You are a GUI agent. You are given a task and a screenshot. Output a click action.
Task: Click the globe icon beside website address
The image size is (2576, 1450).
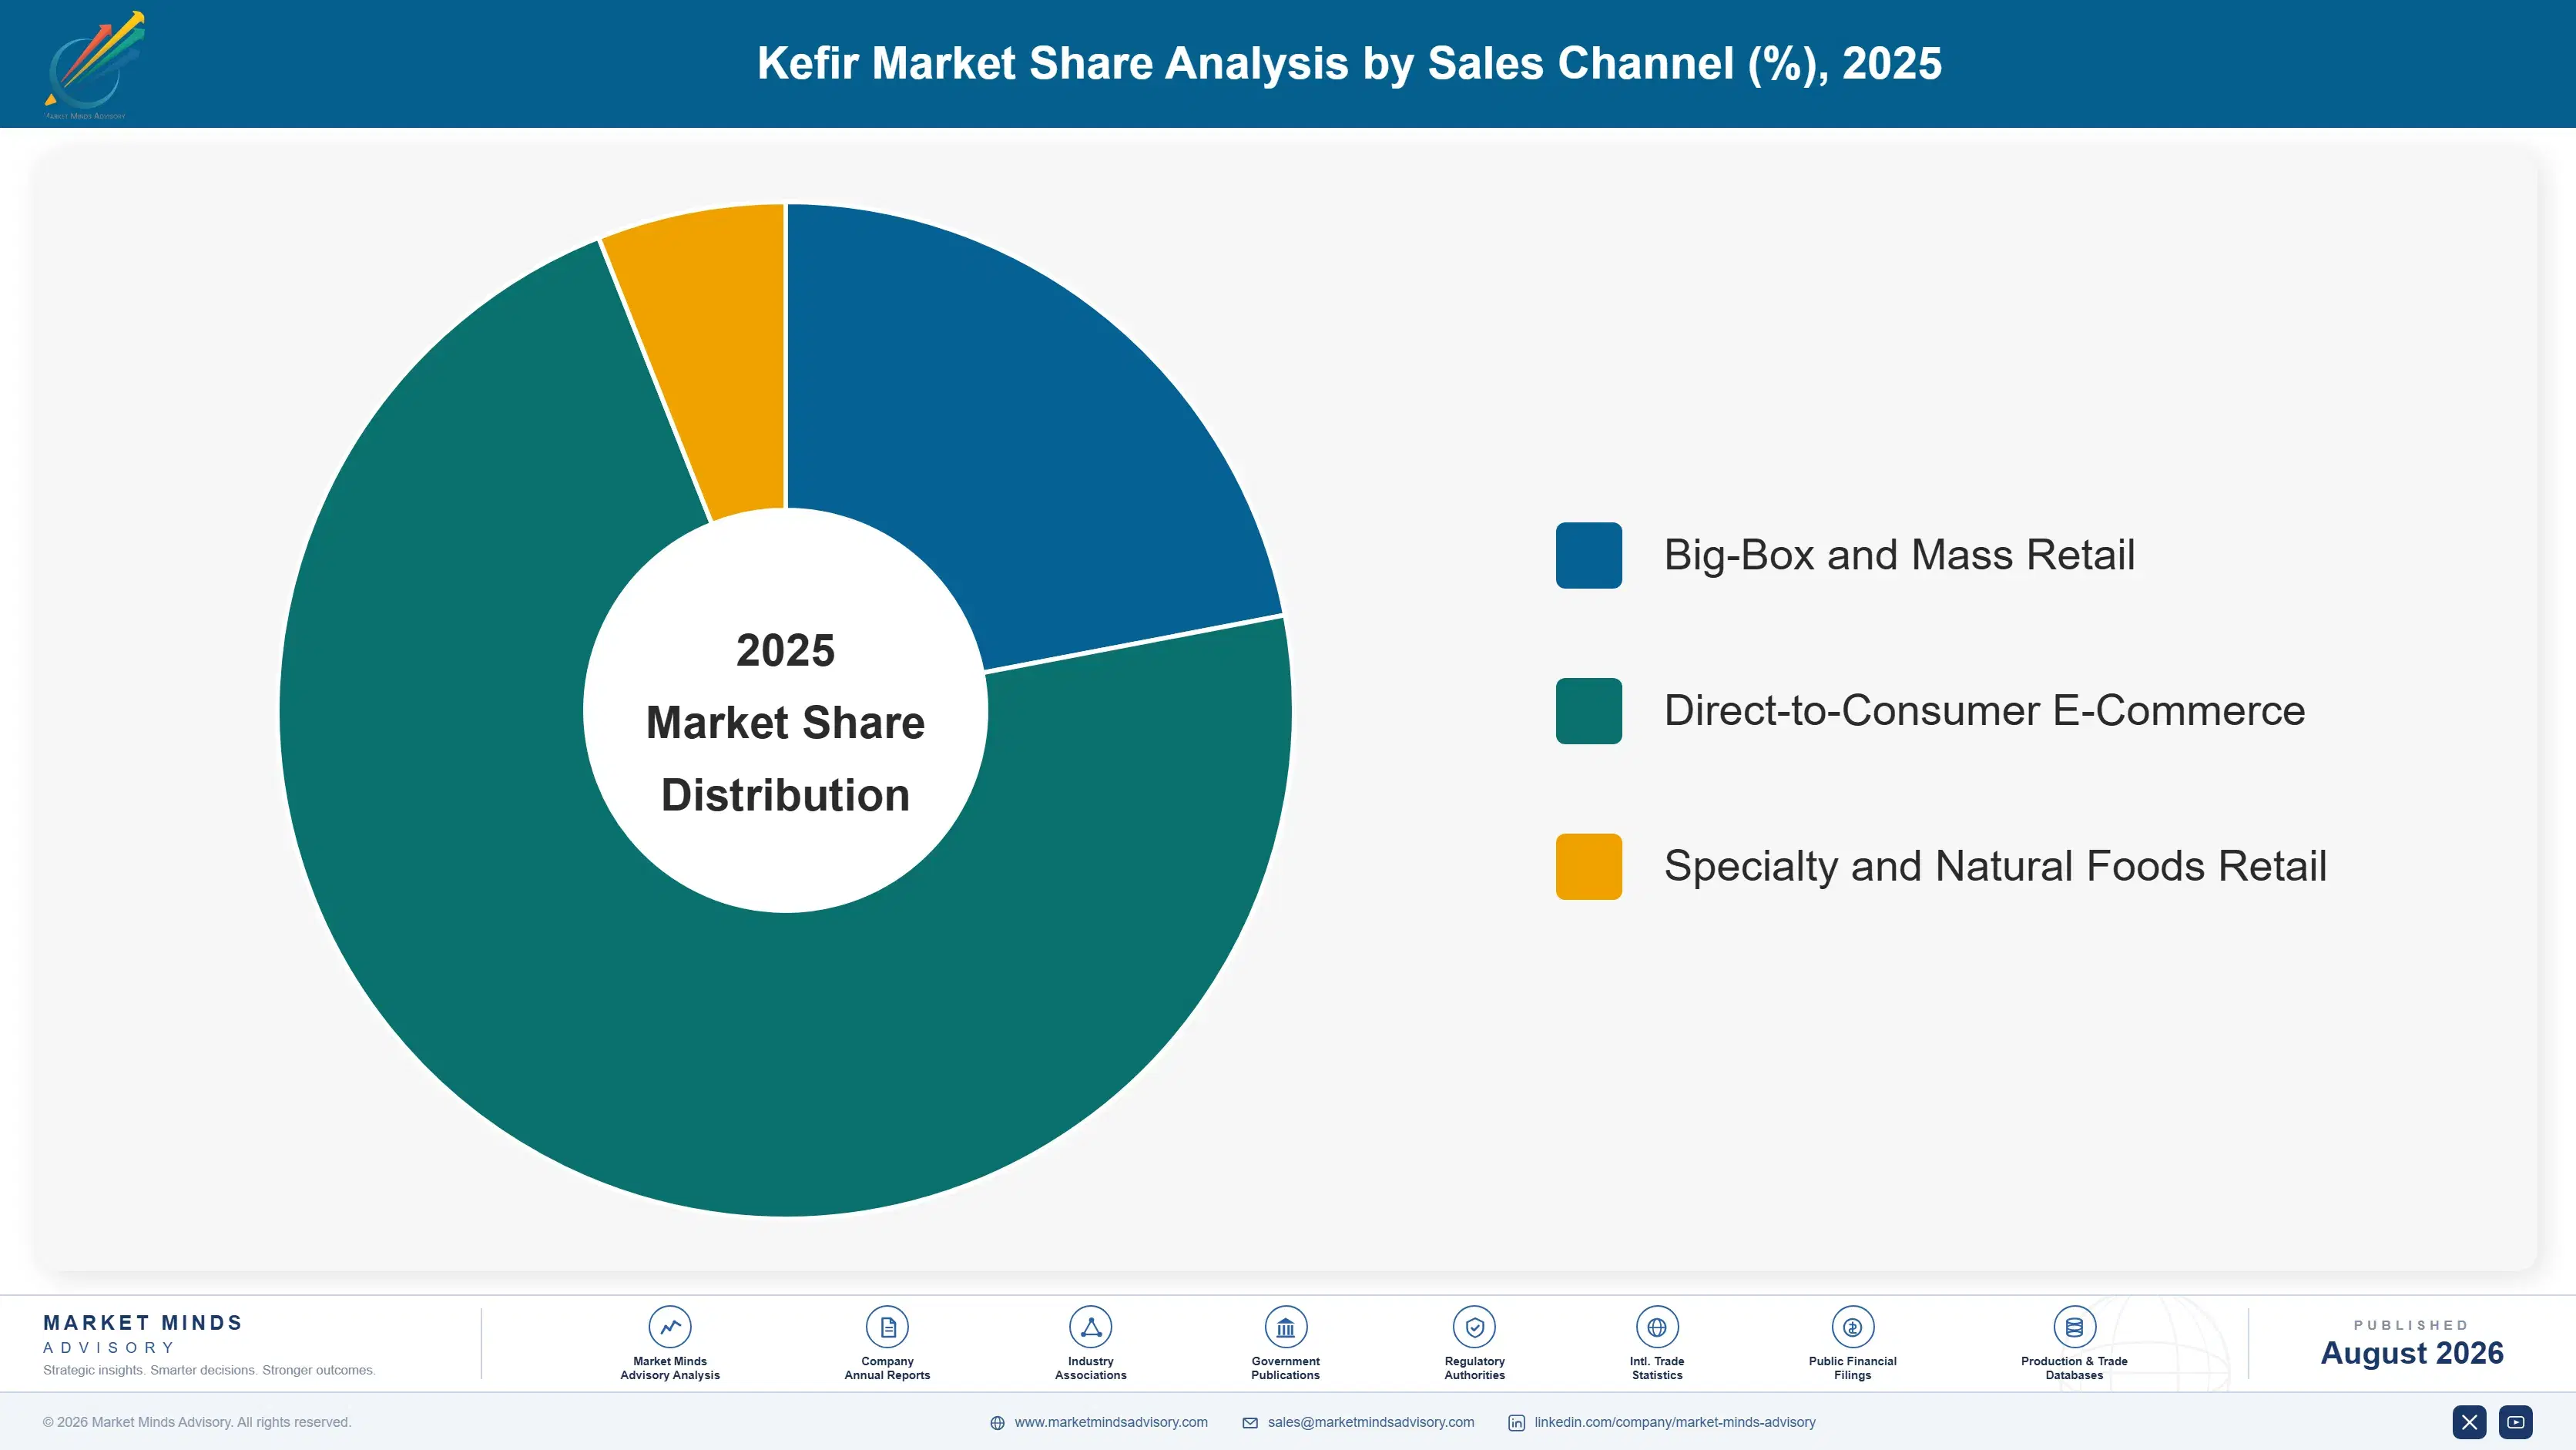tap(997, 1423)
